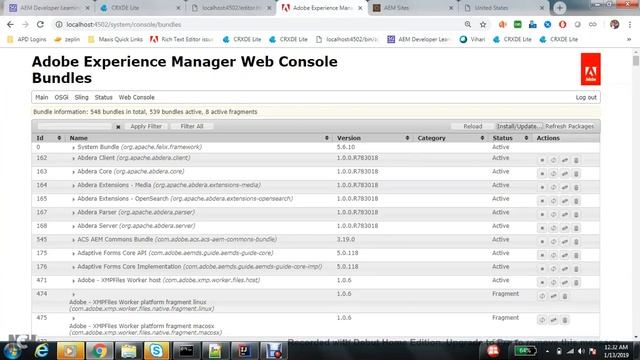Uninstall the Abdera Core bundle

coord(576,174)
